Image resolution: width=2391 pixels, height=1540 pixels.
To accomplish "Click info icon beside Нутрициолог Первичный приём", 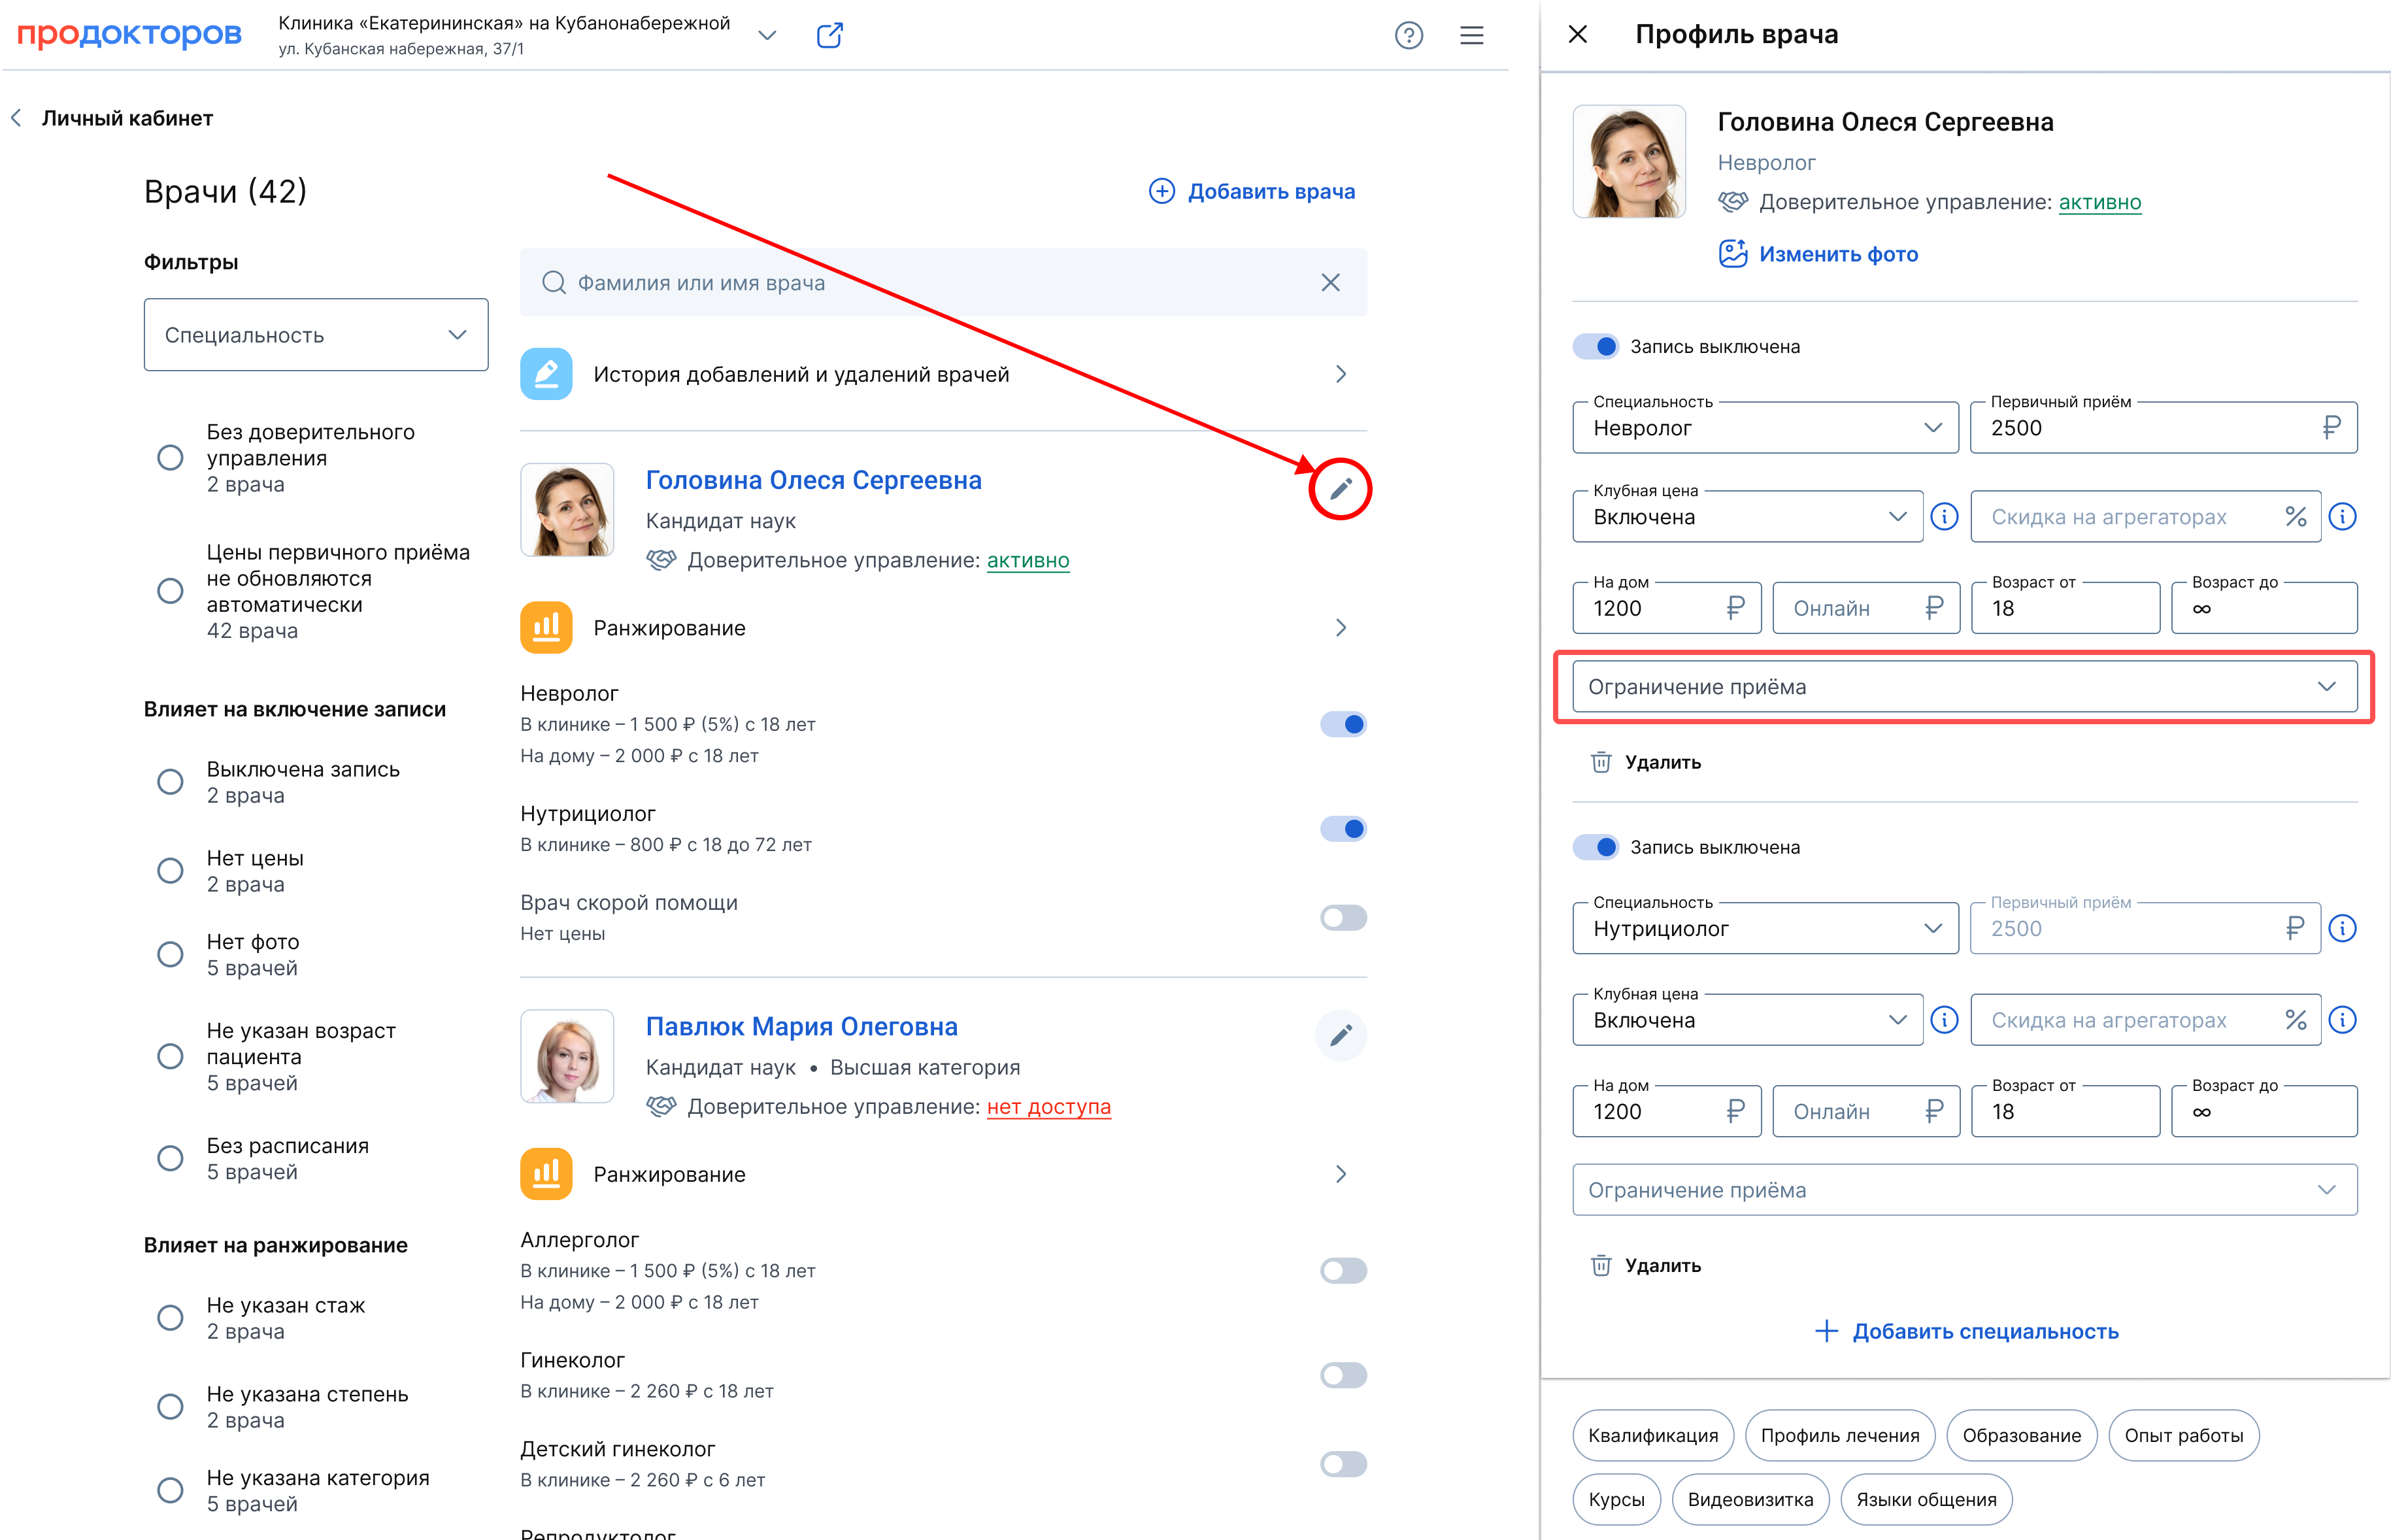I will click(2342, 928).
